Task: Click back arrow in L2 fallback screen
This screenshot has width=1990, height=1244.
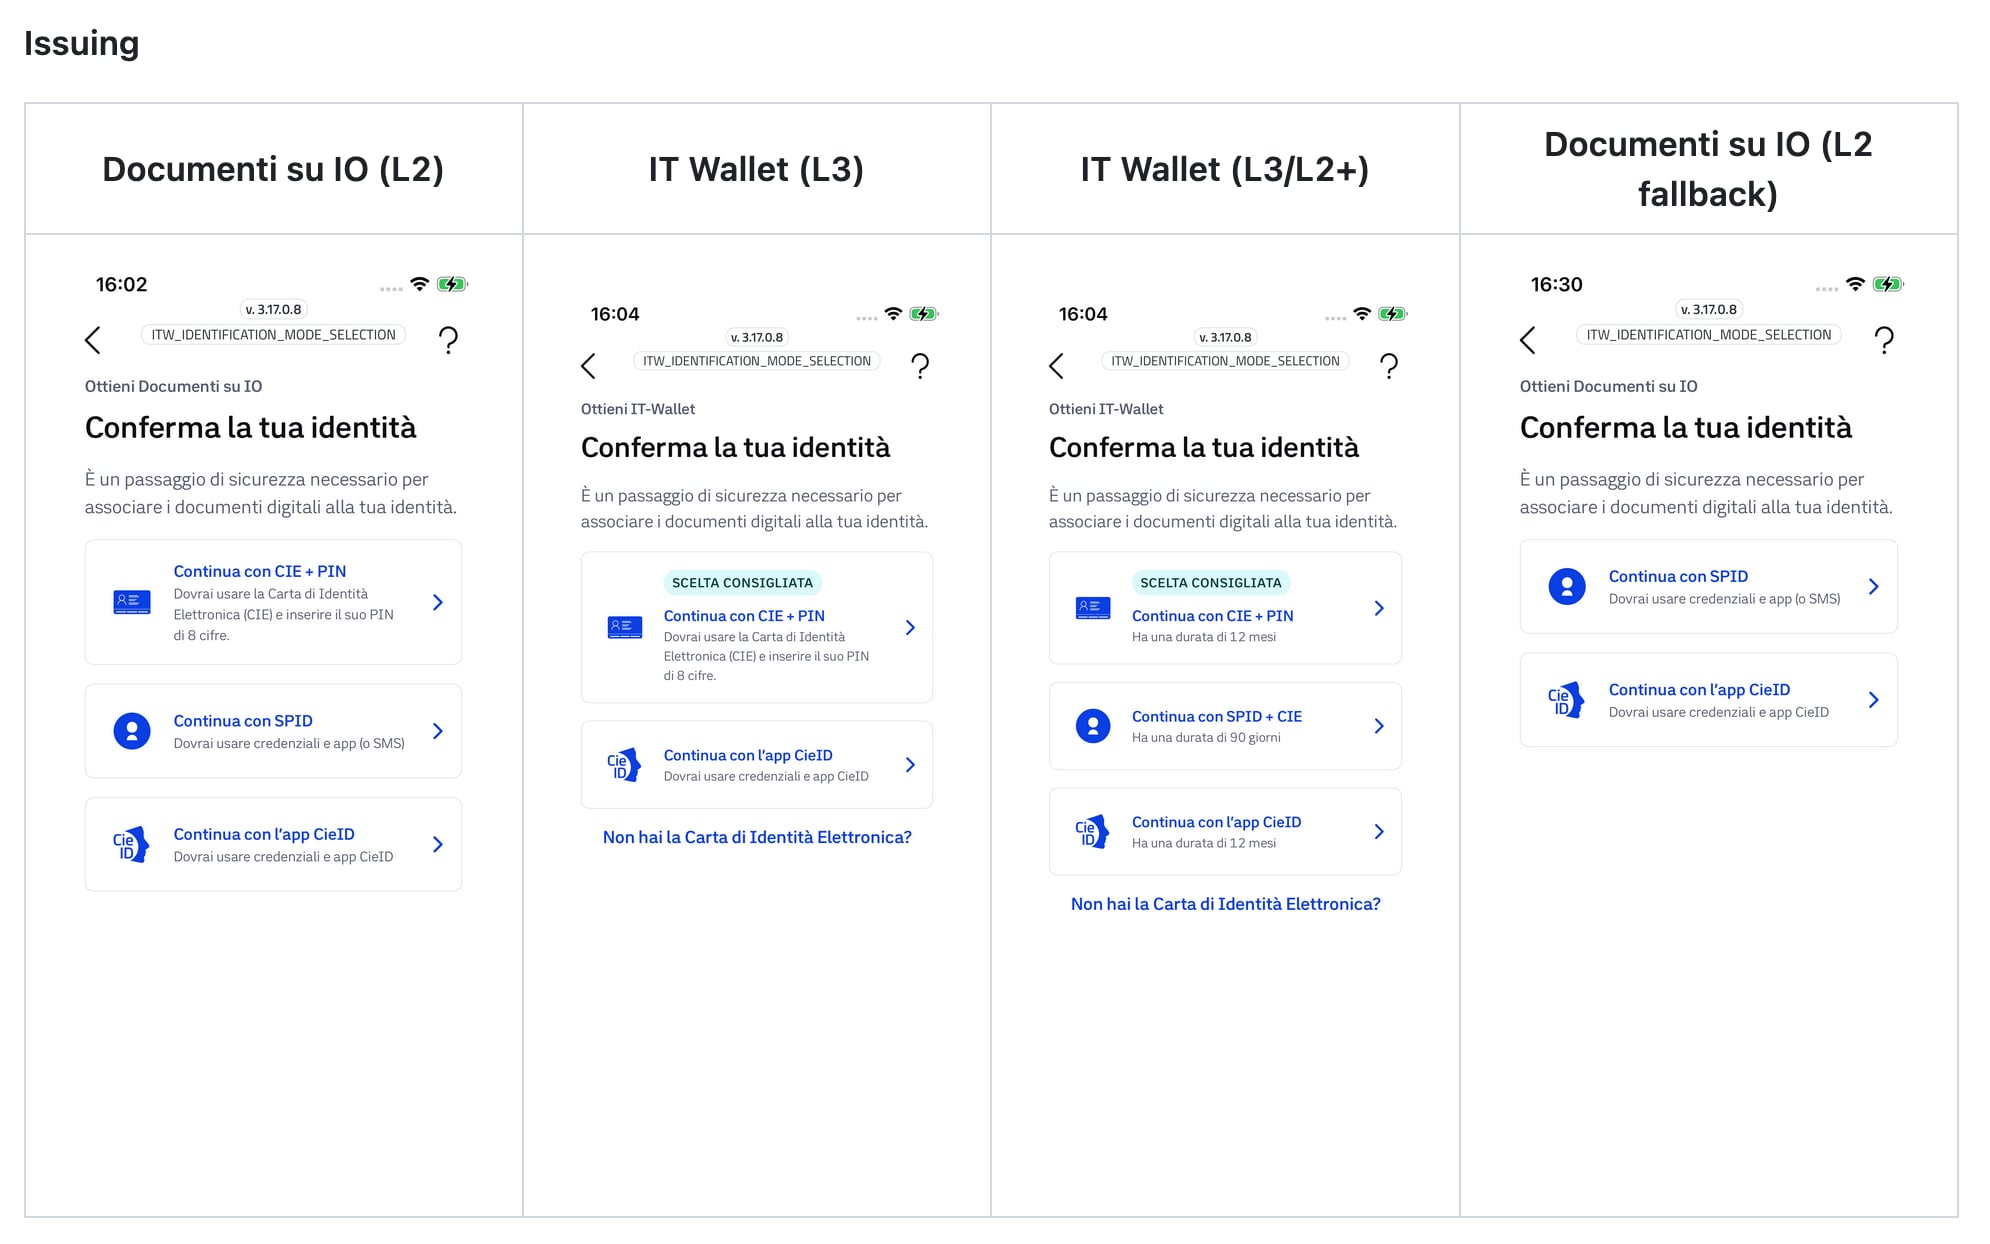Action: (1528, 340)
